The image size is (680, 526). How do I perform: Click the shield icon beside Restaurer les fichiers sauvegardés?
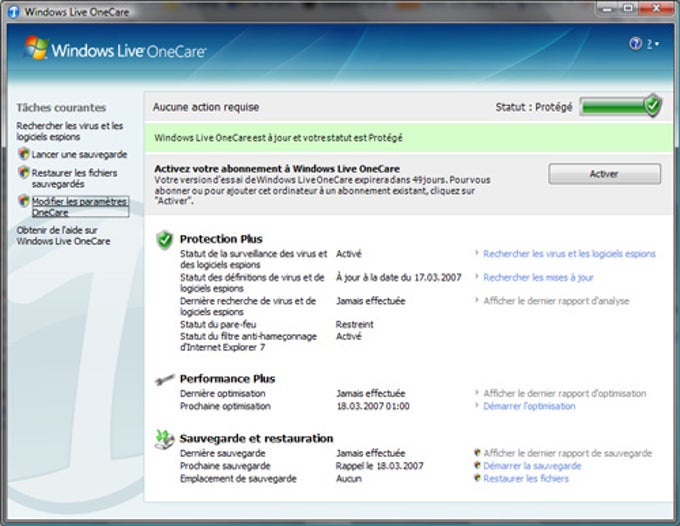24,172
